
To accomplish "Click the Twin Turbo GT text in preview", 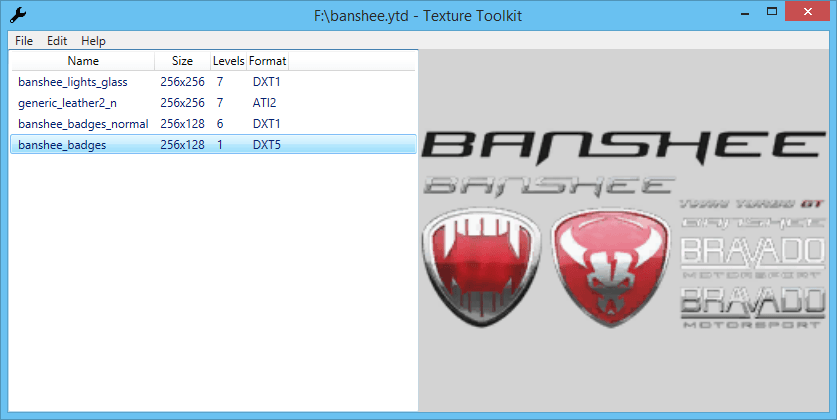I will coord(755,203).
